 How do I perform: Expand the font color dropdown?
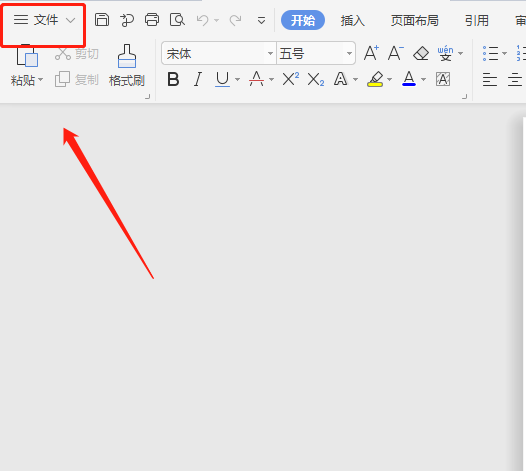pos(423,80)
